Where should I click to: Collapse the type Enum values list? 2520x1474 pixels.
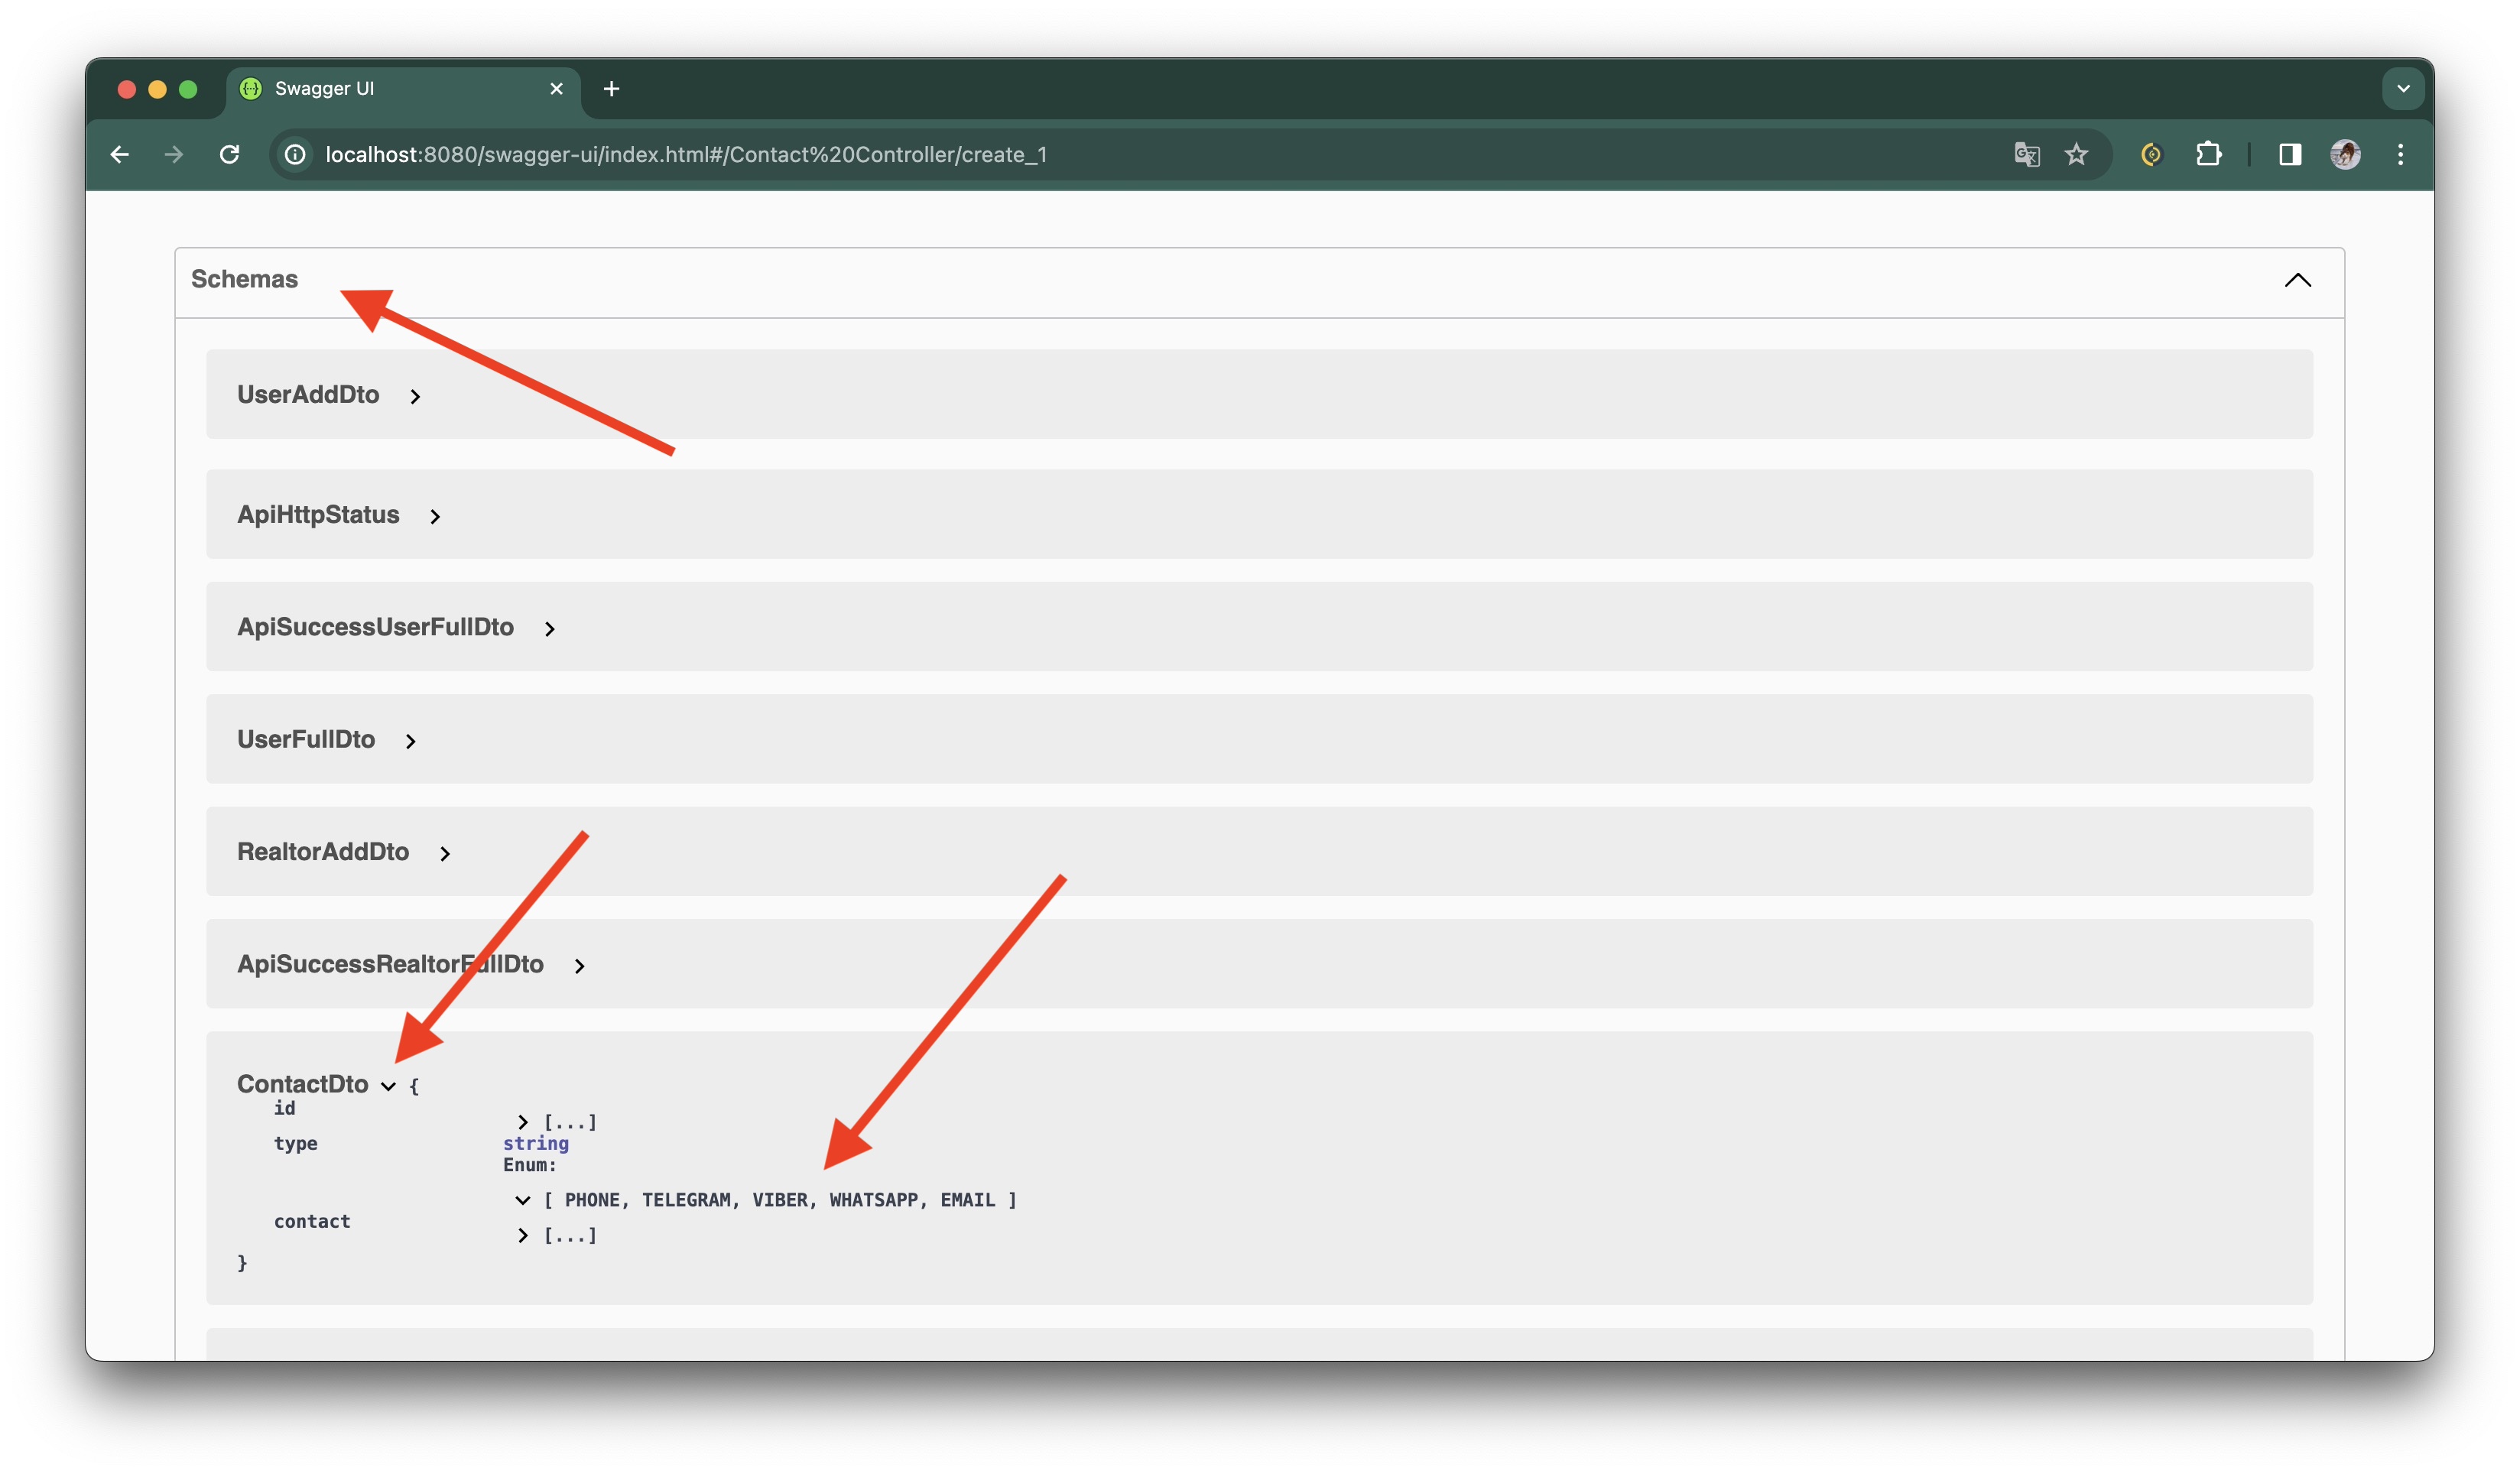[x=522, y=1200]
